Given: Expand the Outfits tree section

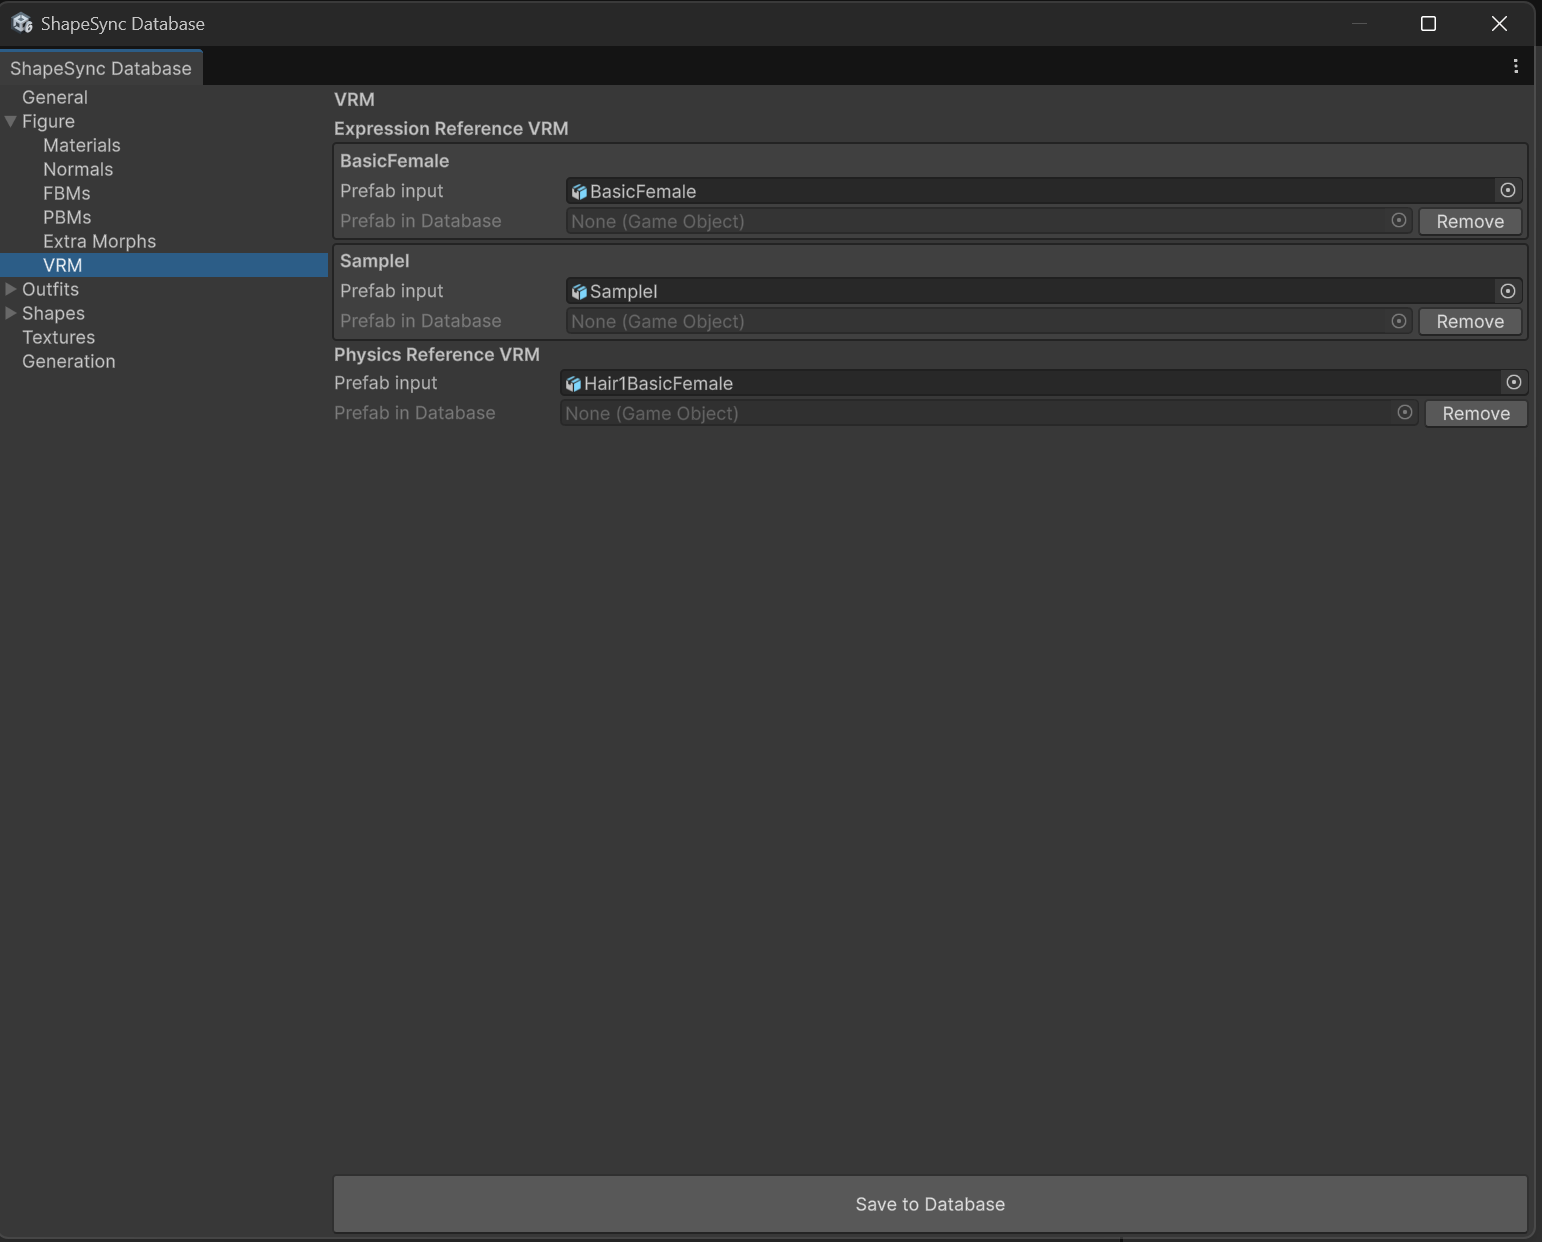Looking at the screenshot, I should point(11,289).
